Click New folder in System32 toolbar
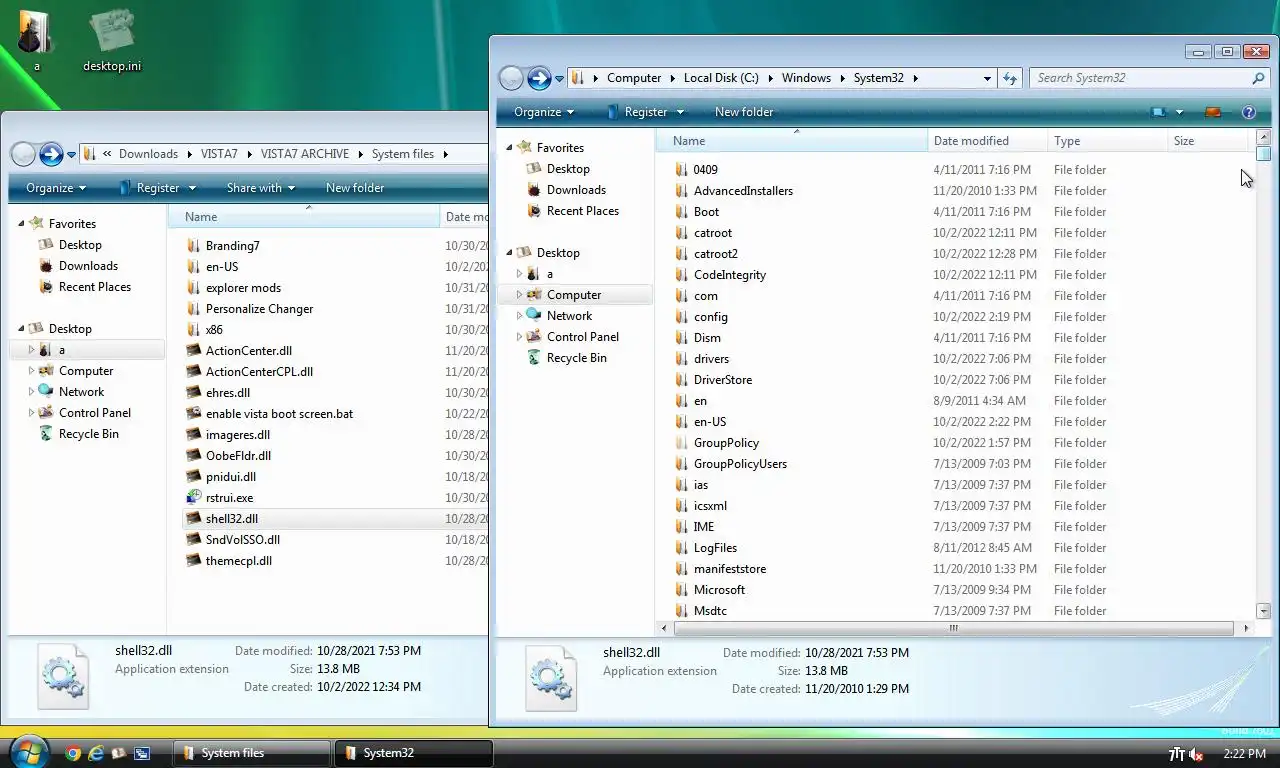 pyautogui.click(x=744, y=112)
